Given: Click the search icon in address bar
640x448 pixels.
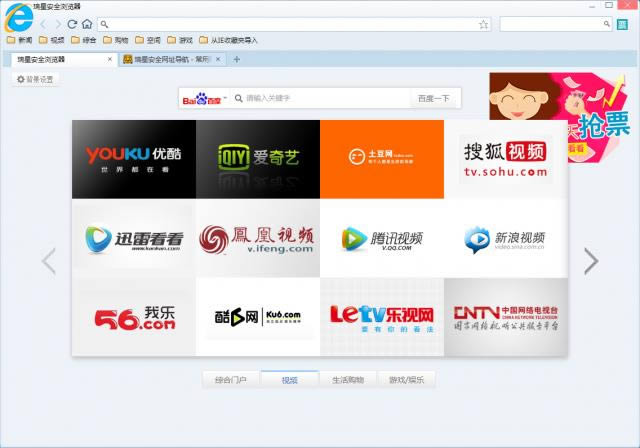Looking at the screenshot, I should [104, 24].
